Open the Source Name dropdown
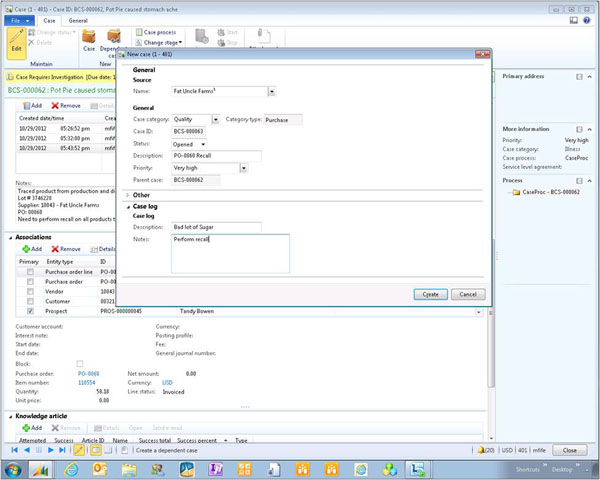The width and height of the screenshot is (600, 480). 271,91
